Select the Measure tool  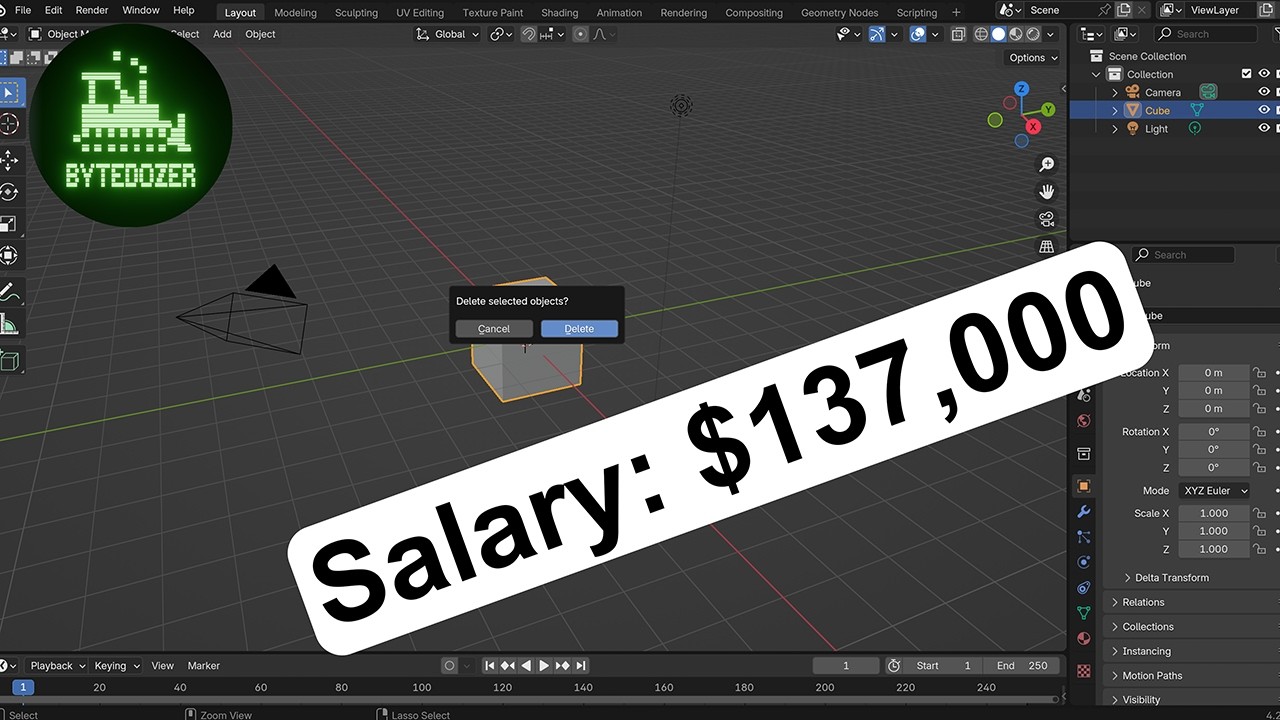tap(9, 324)
